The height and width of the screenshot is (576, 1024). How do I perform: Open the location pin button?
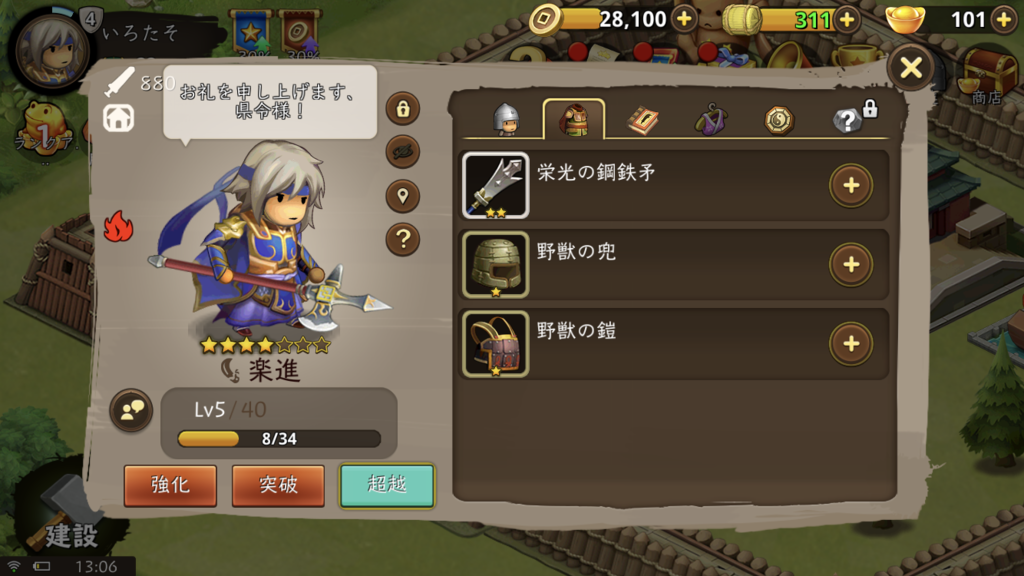tap(403, 196)
